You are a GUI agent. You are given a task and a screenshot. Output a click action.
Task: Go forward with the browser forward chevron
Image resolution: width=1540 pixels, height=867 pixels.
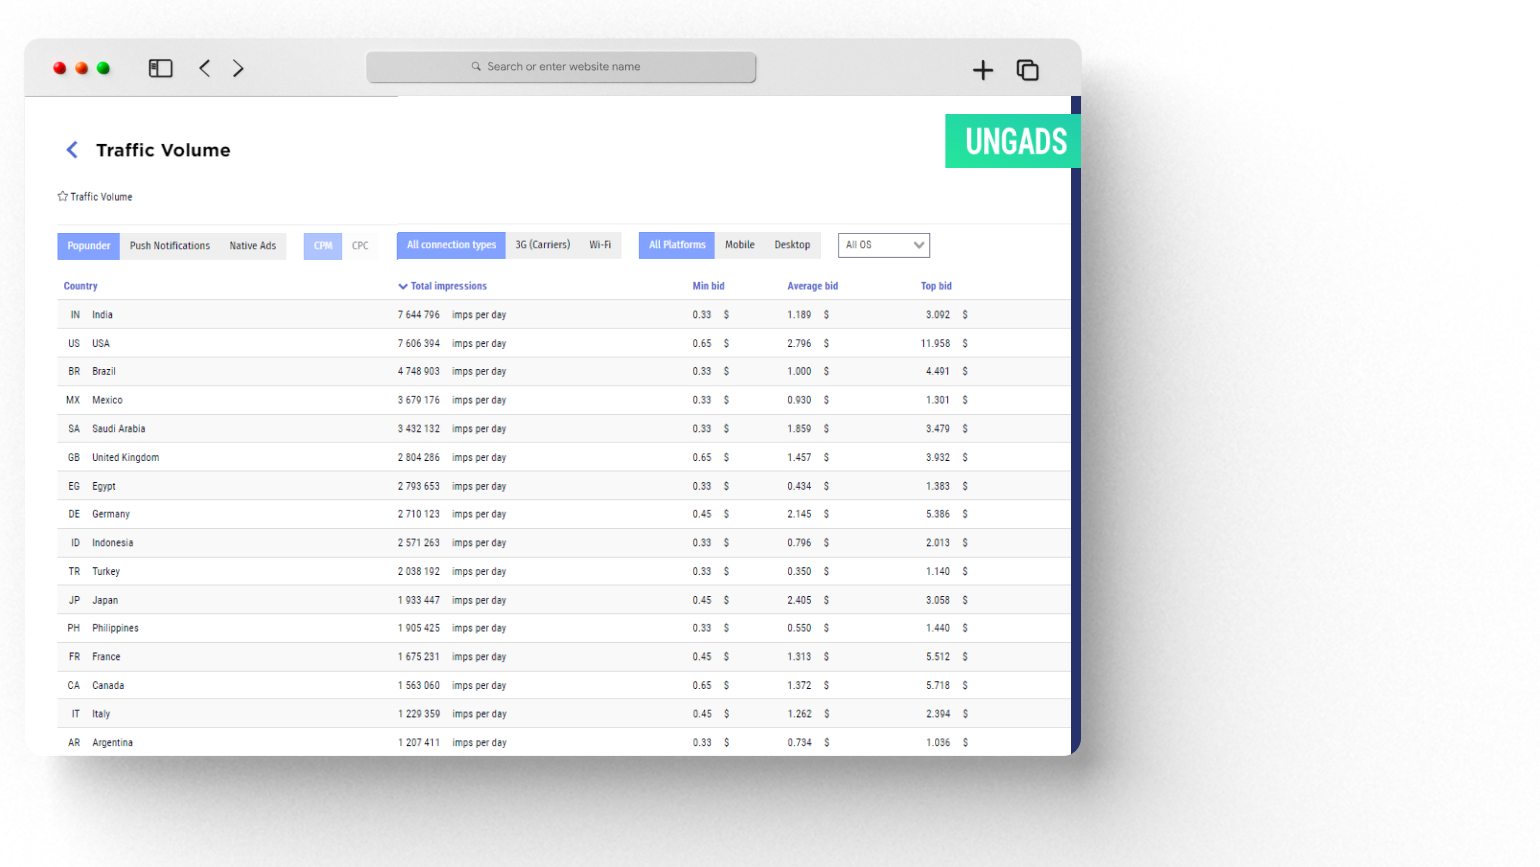point(238,68)
